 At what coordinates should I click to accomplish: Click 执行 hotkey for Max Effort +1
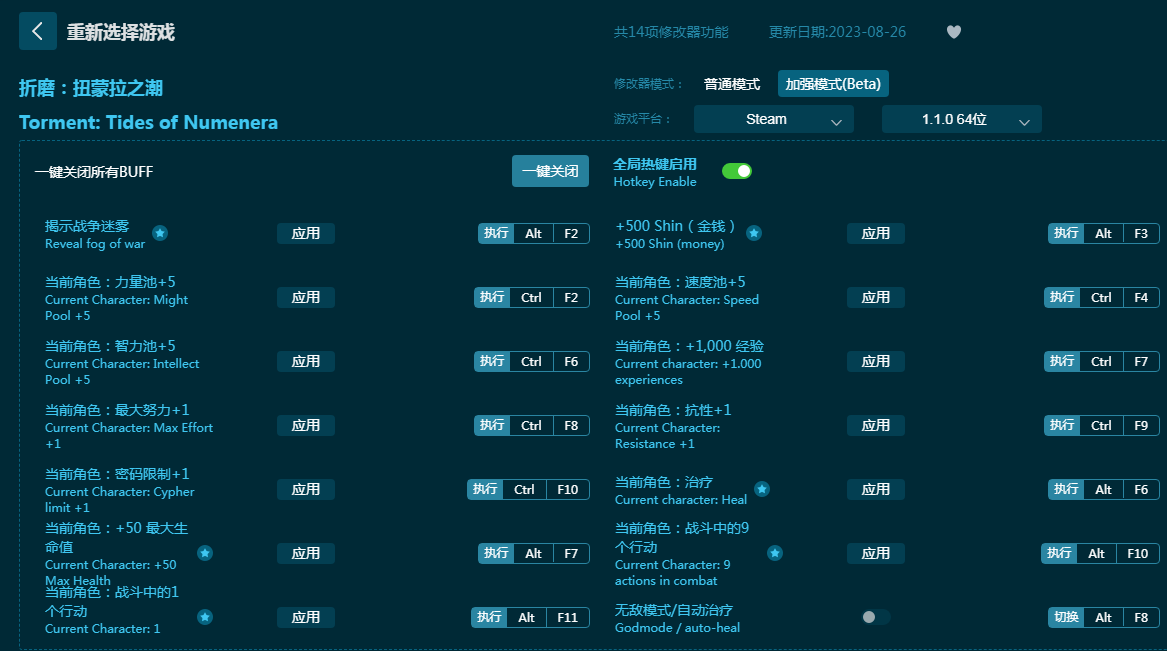[x=493, y=426]
